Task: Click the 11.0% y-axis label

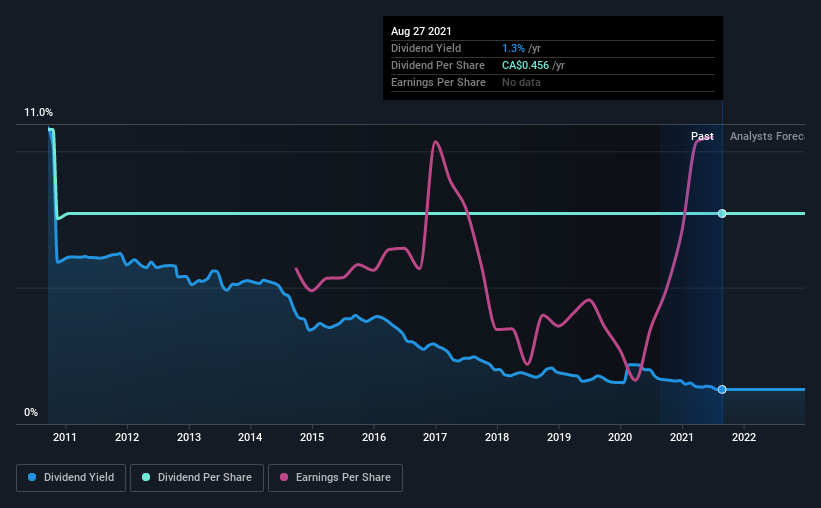Action: 38,113
